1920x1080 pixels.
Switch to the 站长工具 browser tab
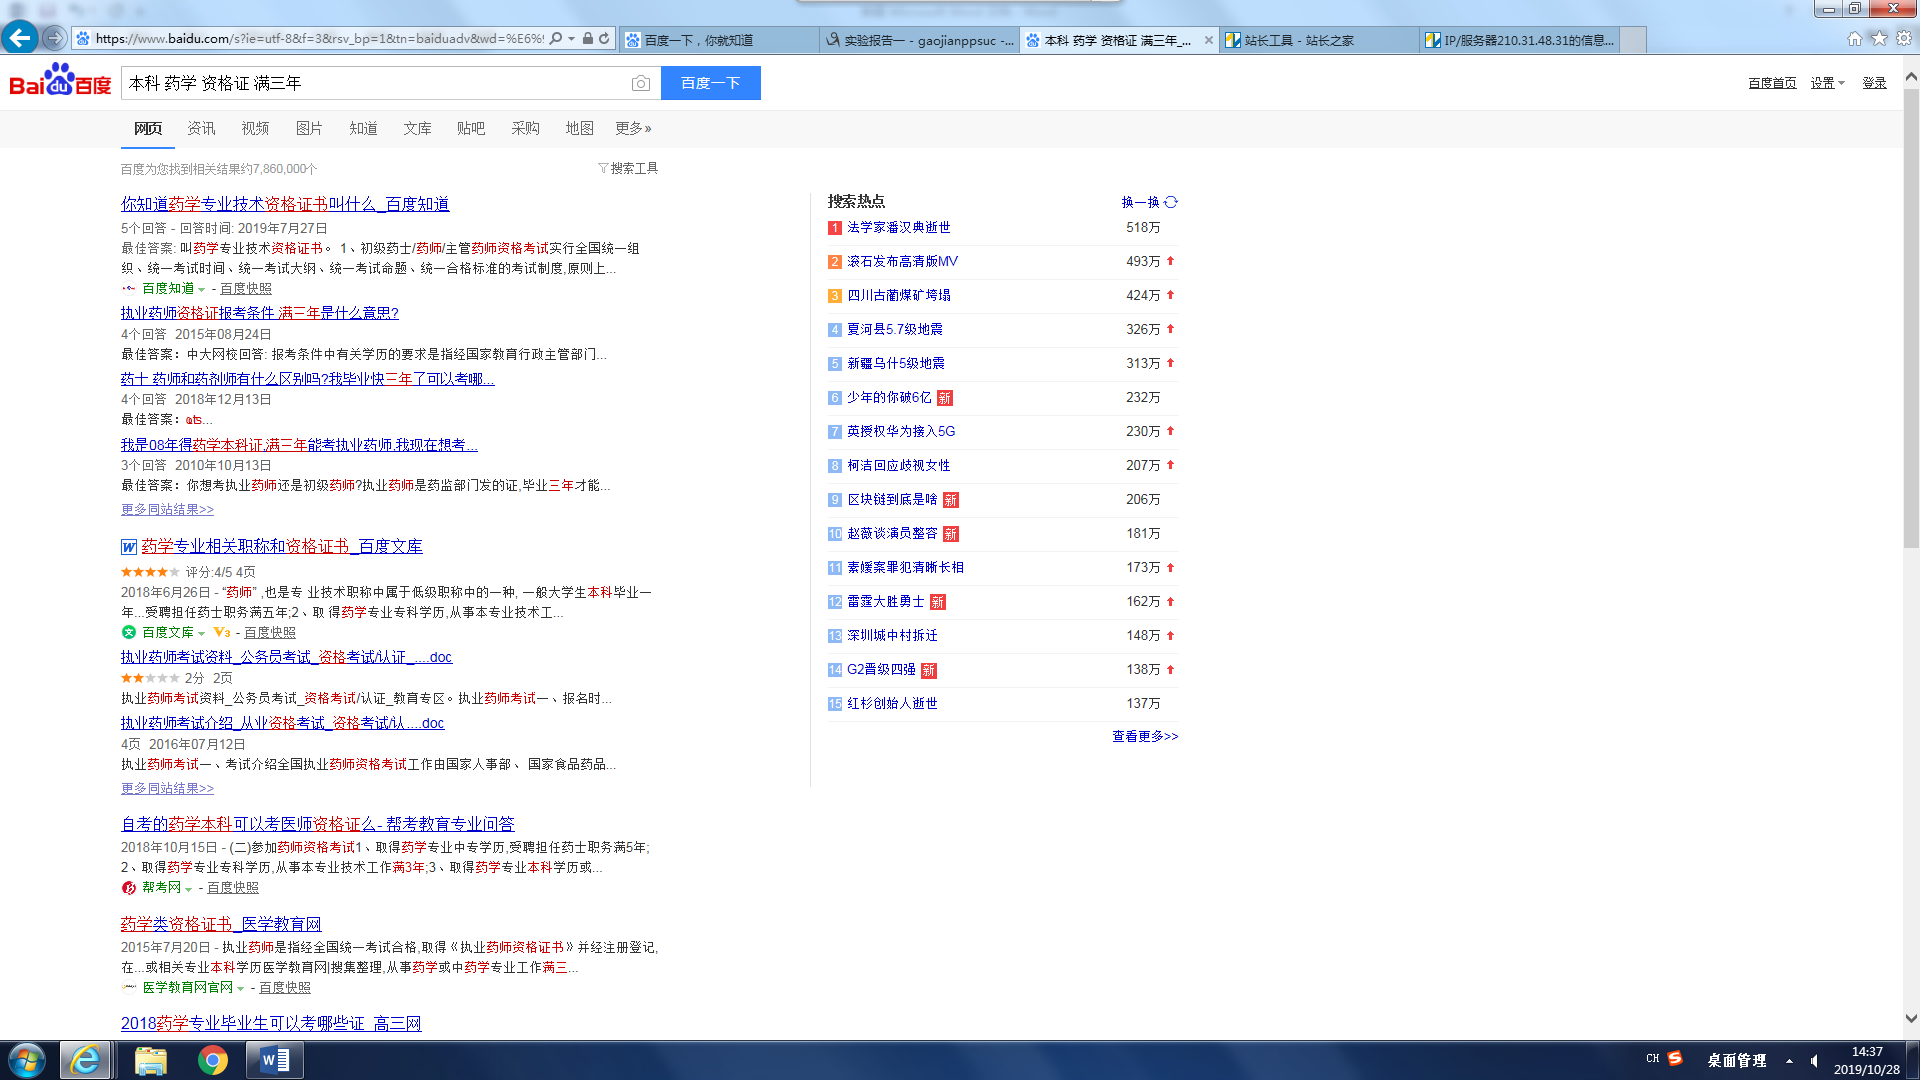[1300, 40]
